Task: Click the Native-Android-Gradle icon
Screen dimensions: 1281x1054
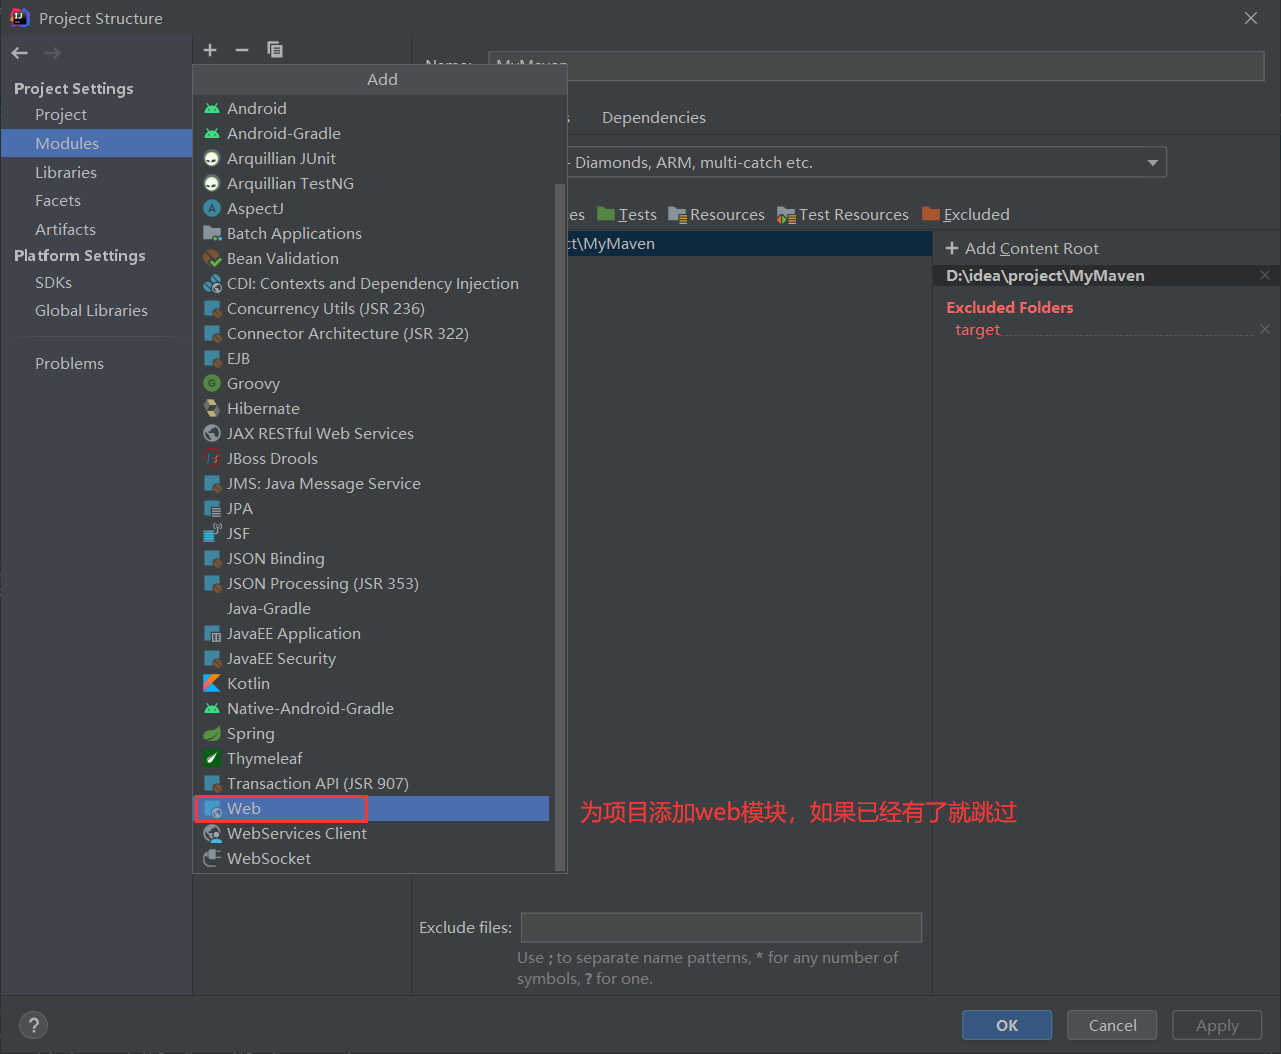Action: tap(212, 708)
